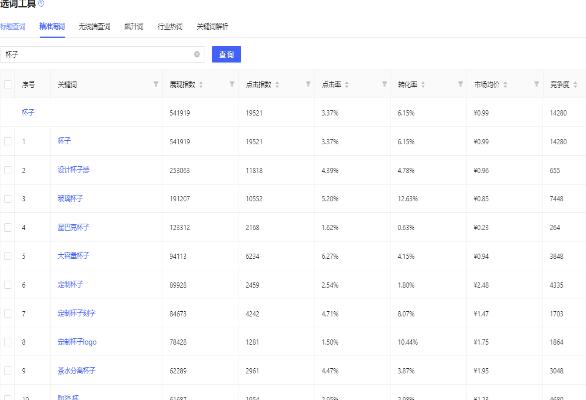
Task: Check the box for row 6 定制杯子
Action: [8, 285]
